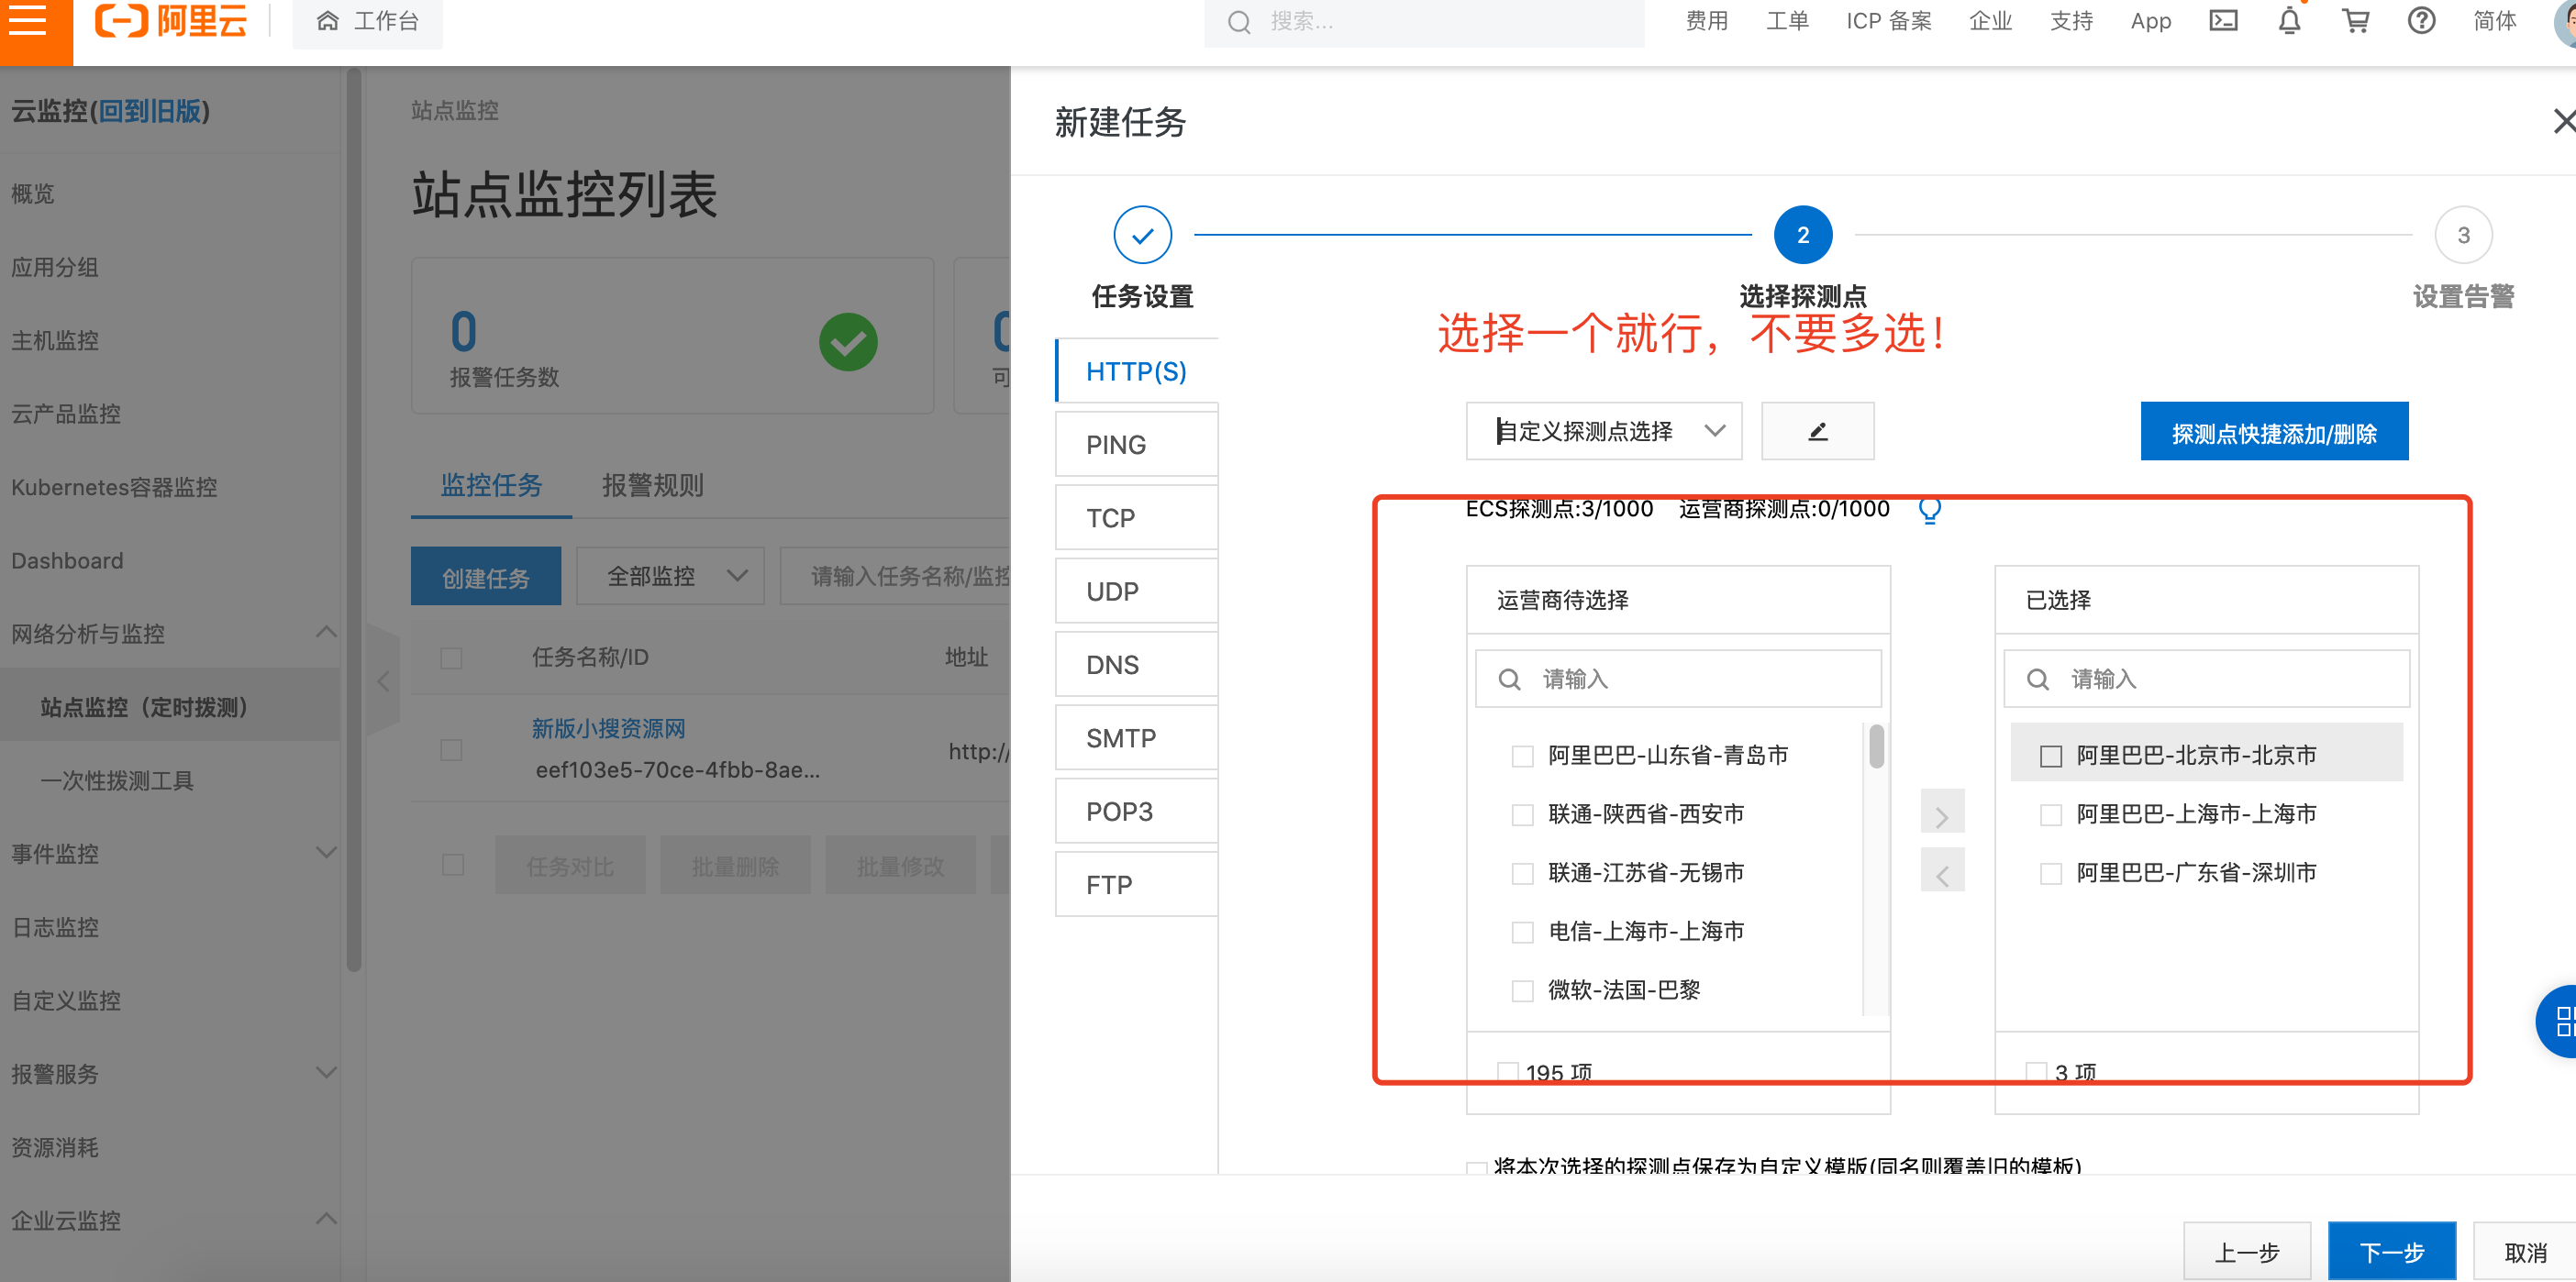Image resolution: width=2576 pixels, height=1282 pixels.
Task: Close the 新建任务 panel
Action: pos(2564,121)
